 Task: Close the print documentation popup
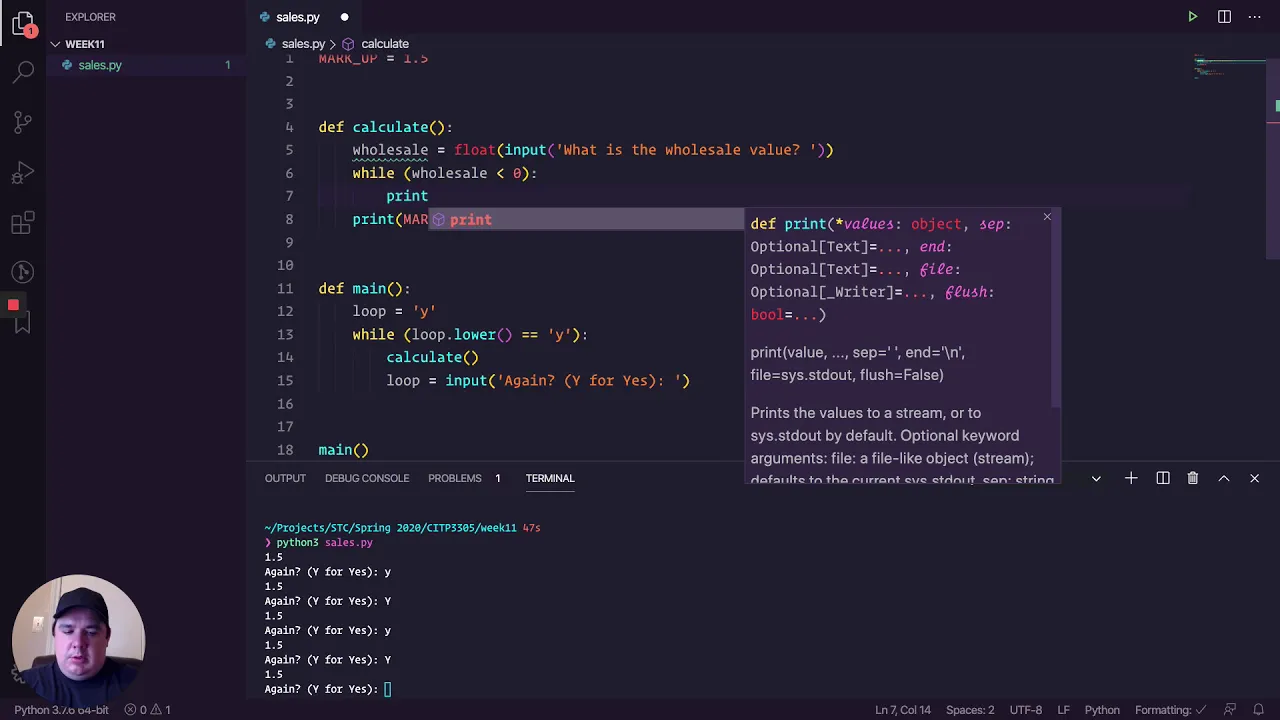pos(1047,217)
